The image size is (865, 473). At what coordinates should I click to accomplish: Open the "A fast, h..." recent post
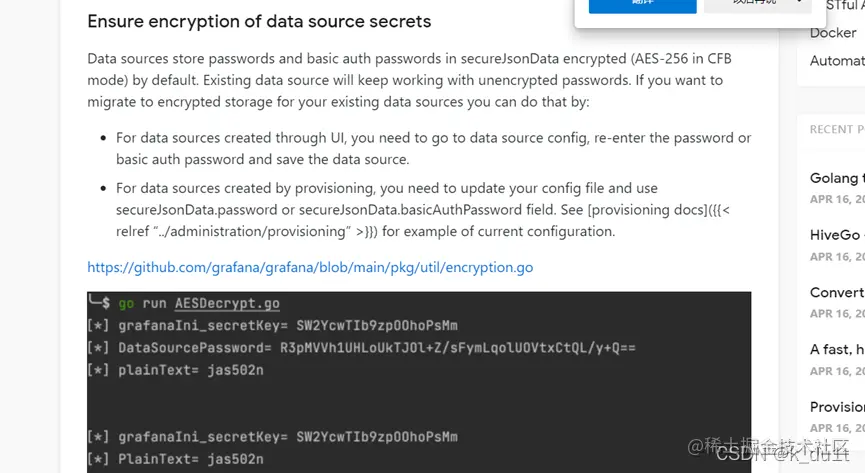pos(837,349)
